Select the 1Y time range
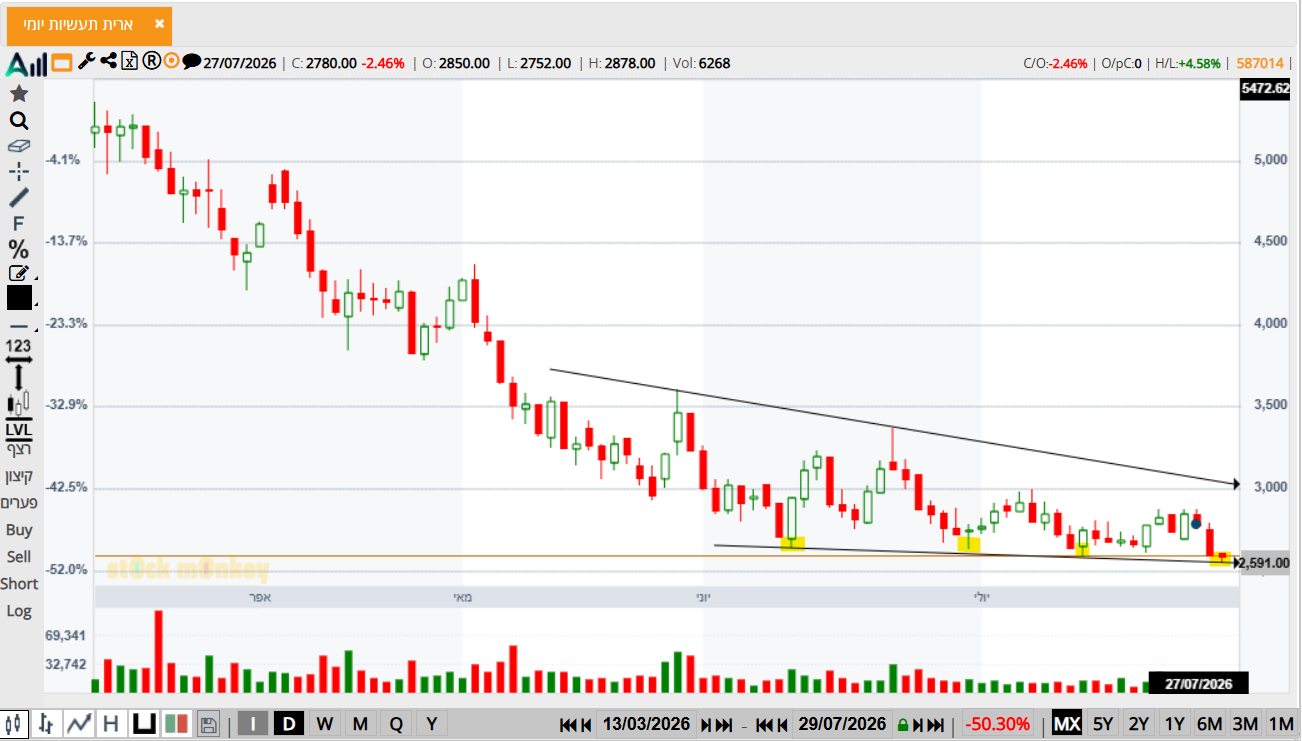Image resolution: width=1302 pixels, height=741 pixels. tap(1174, 724)
